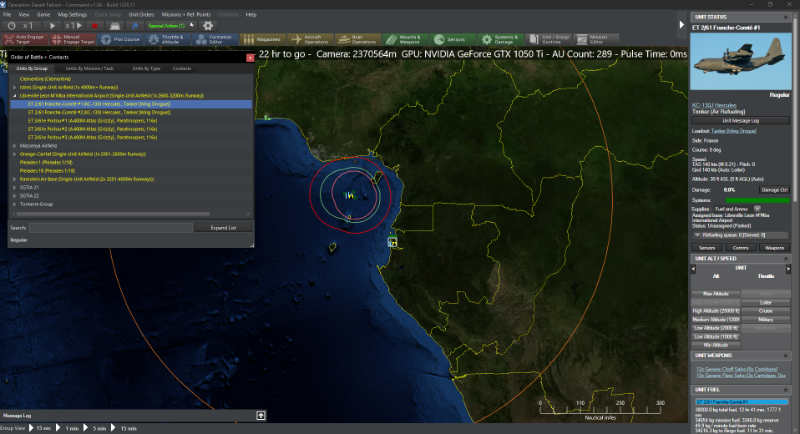
Task: Click the Message Log expand icon
Action: tap(261, 416)
